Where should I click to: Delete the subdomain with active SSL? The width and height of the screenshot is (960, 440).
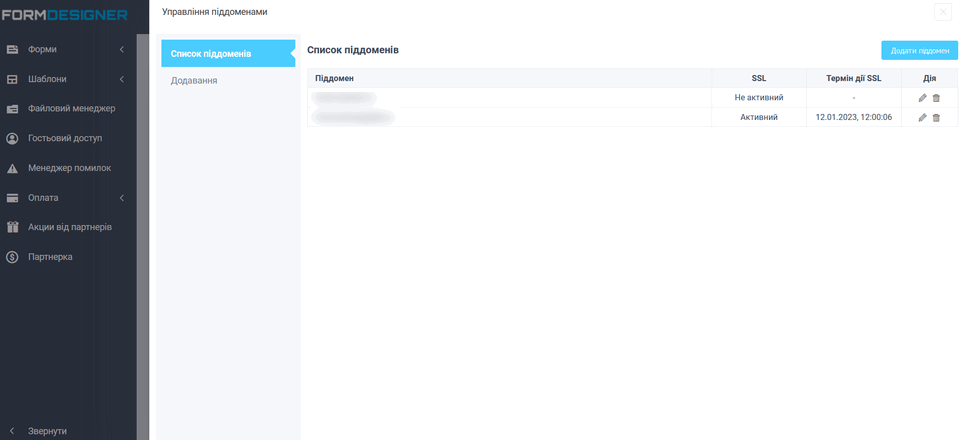click(x=937, y=118)
